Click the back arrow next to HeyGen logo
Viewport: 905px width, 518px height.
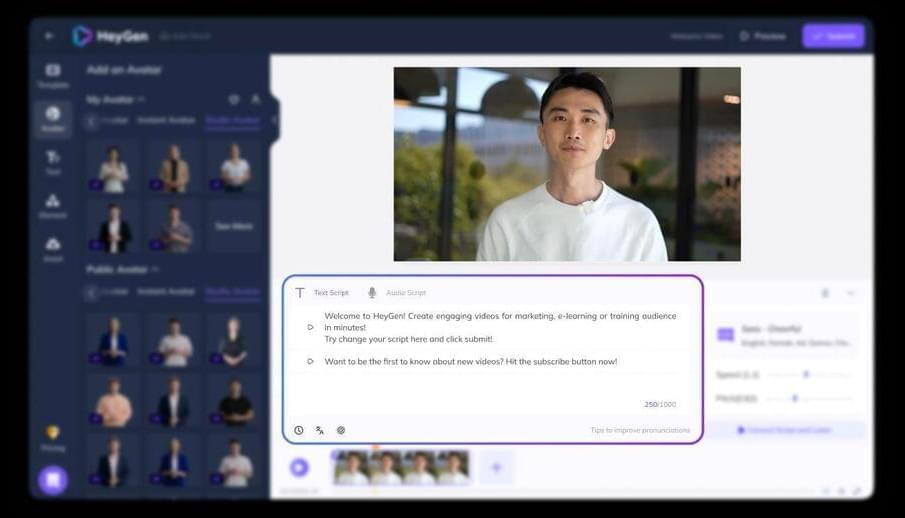(x=50, y=36)
